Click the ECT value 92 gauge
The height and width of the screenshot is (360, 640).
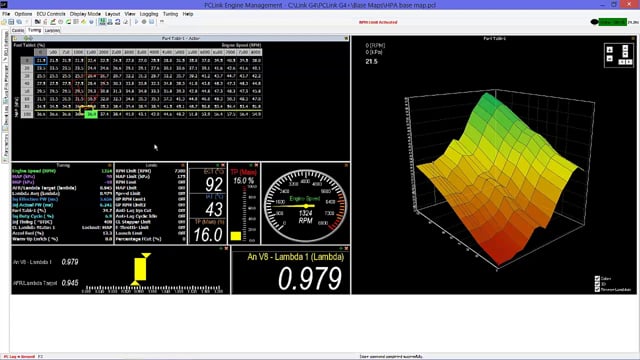pyautogui.click(x=214, y=184)
